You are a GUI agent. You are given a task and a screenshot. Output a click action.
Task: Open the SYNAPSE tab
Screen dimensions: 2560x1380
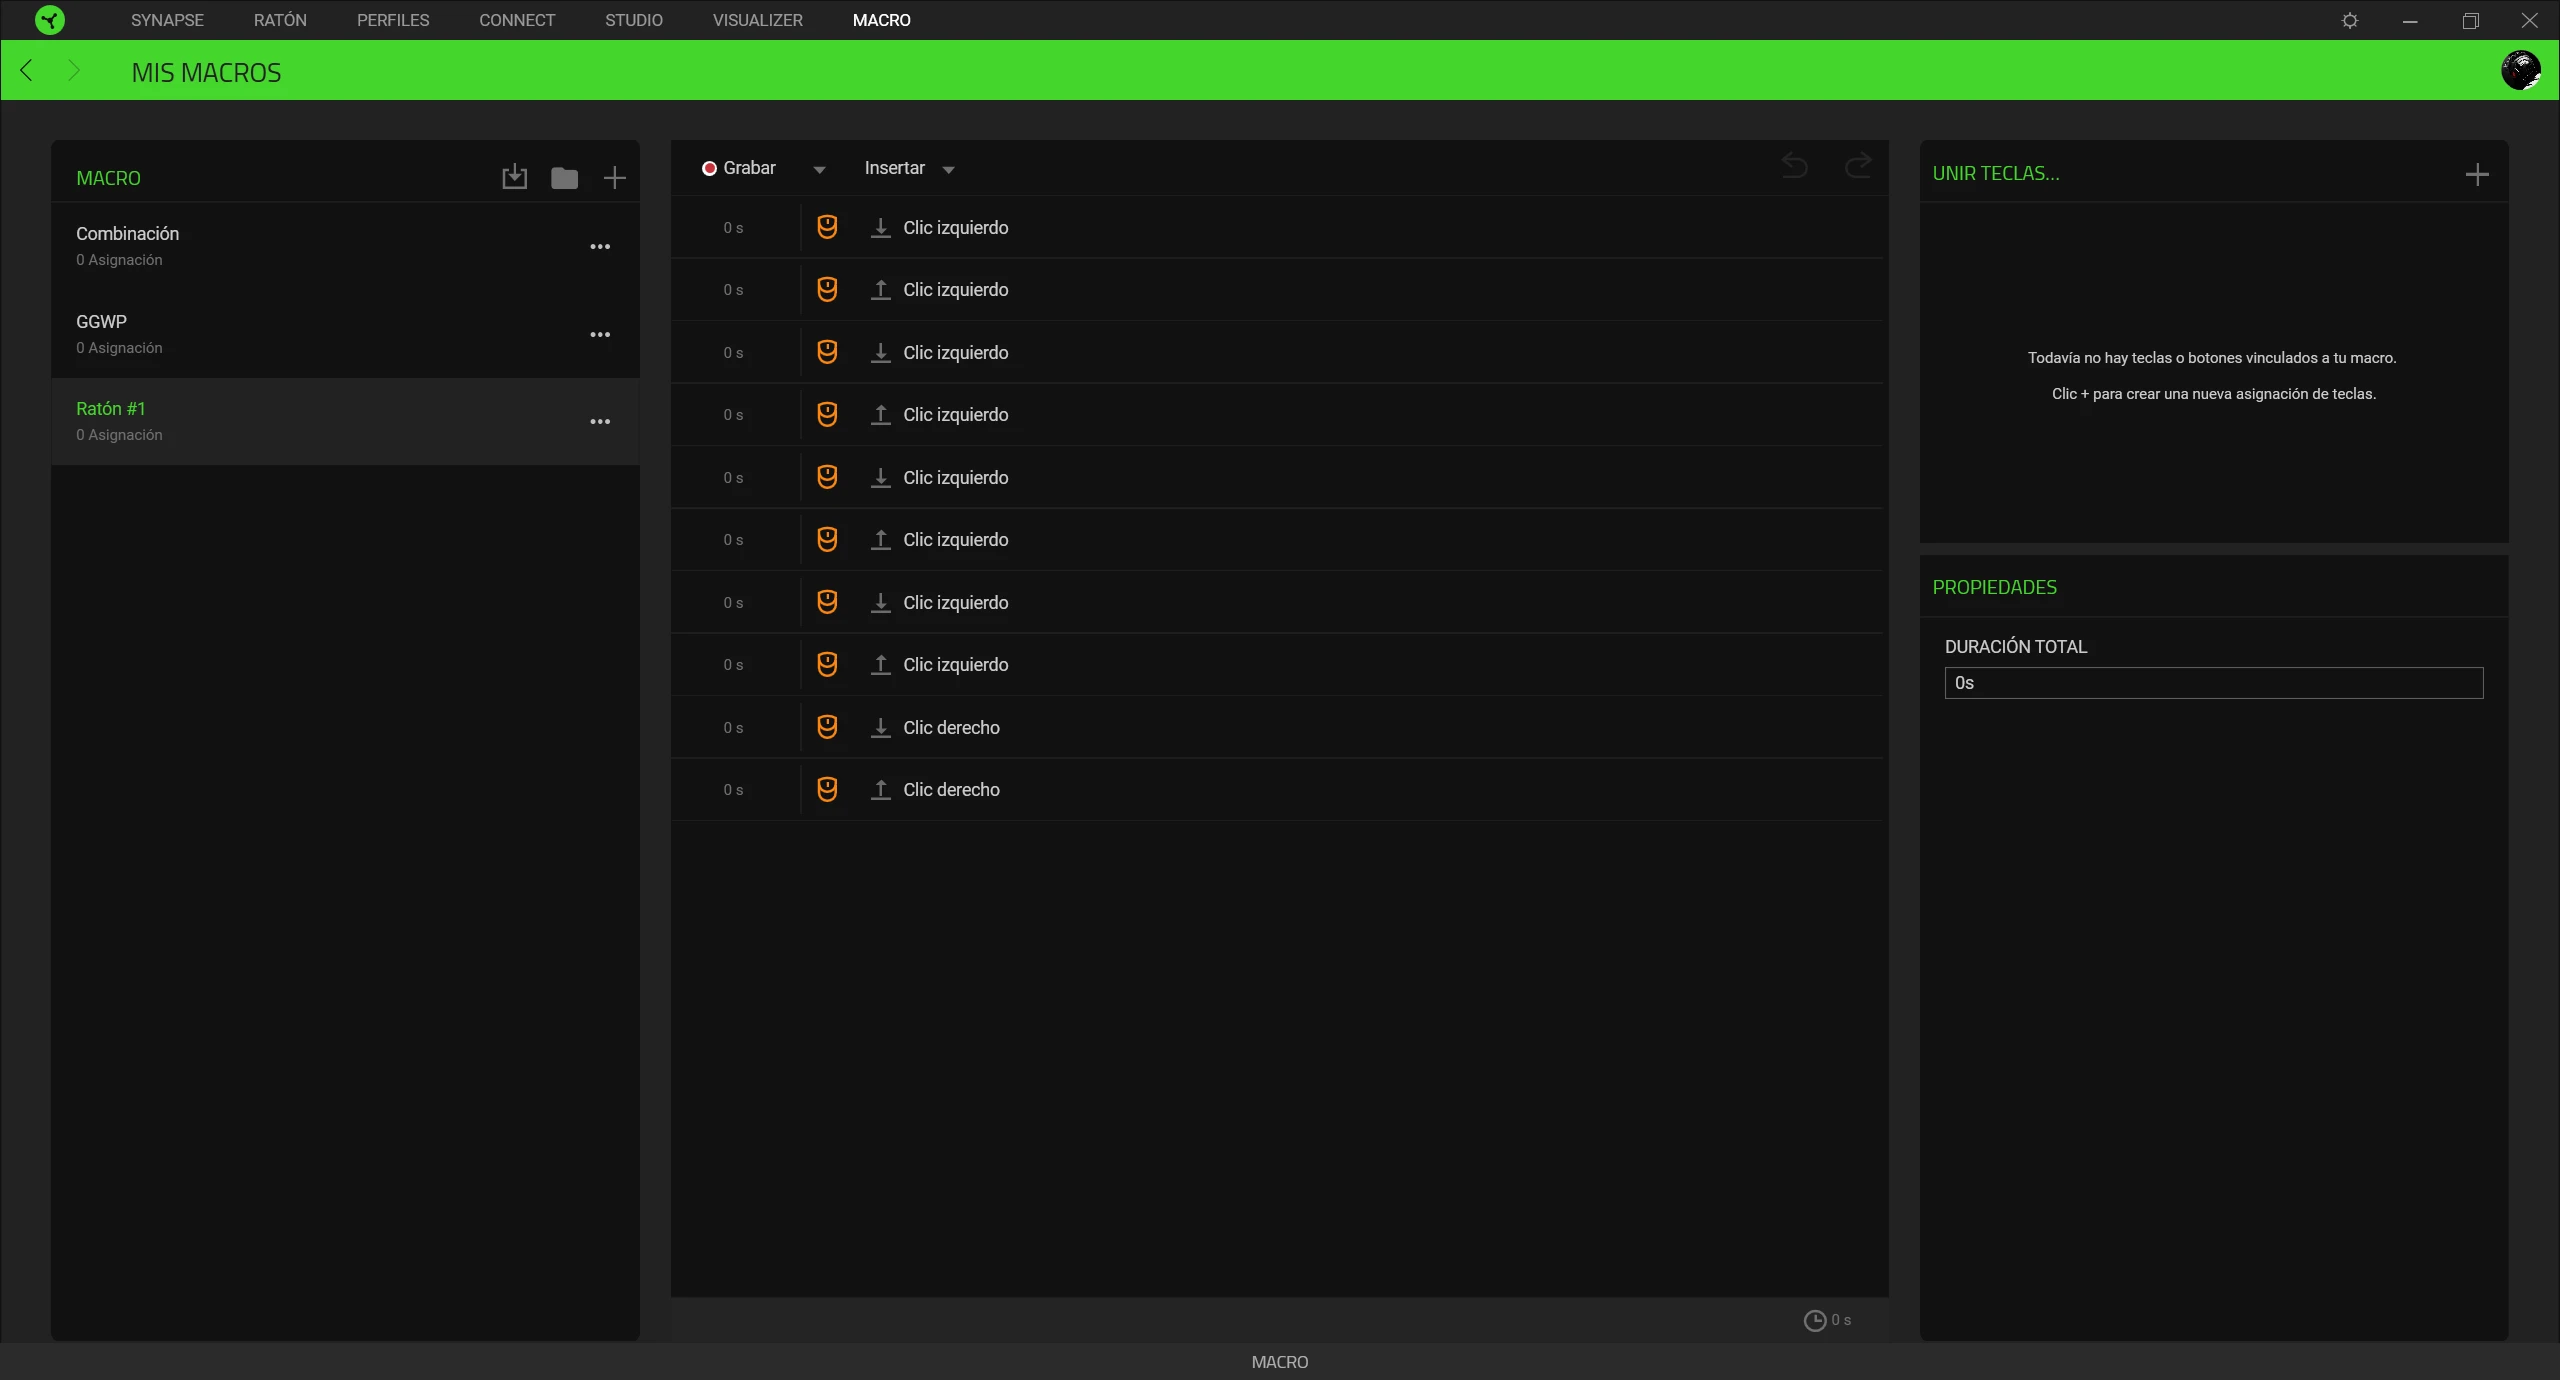coord(167,20)
